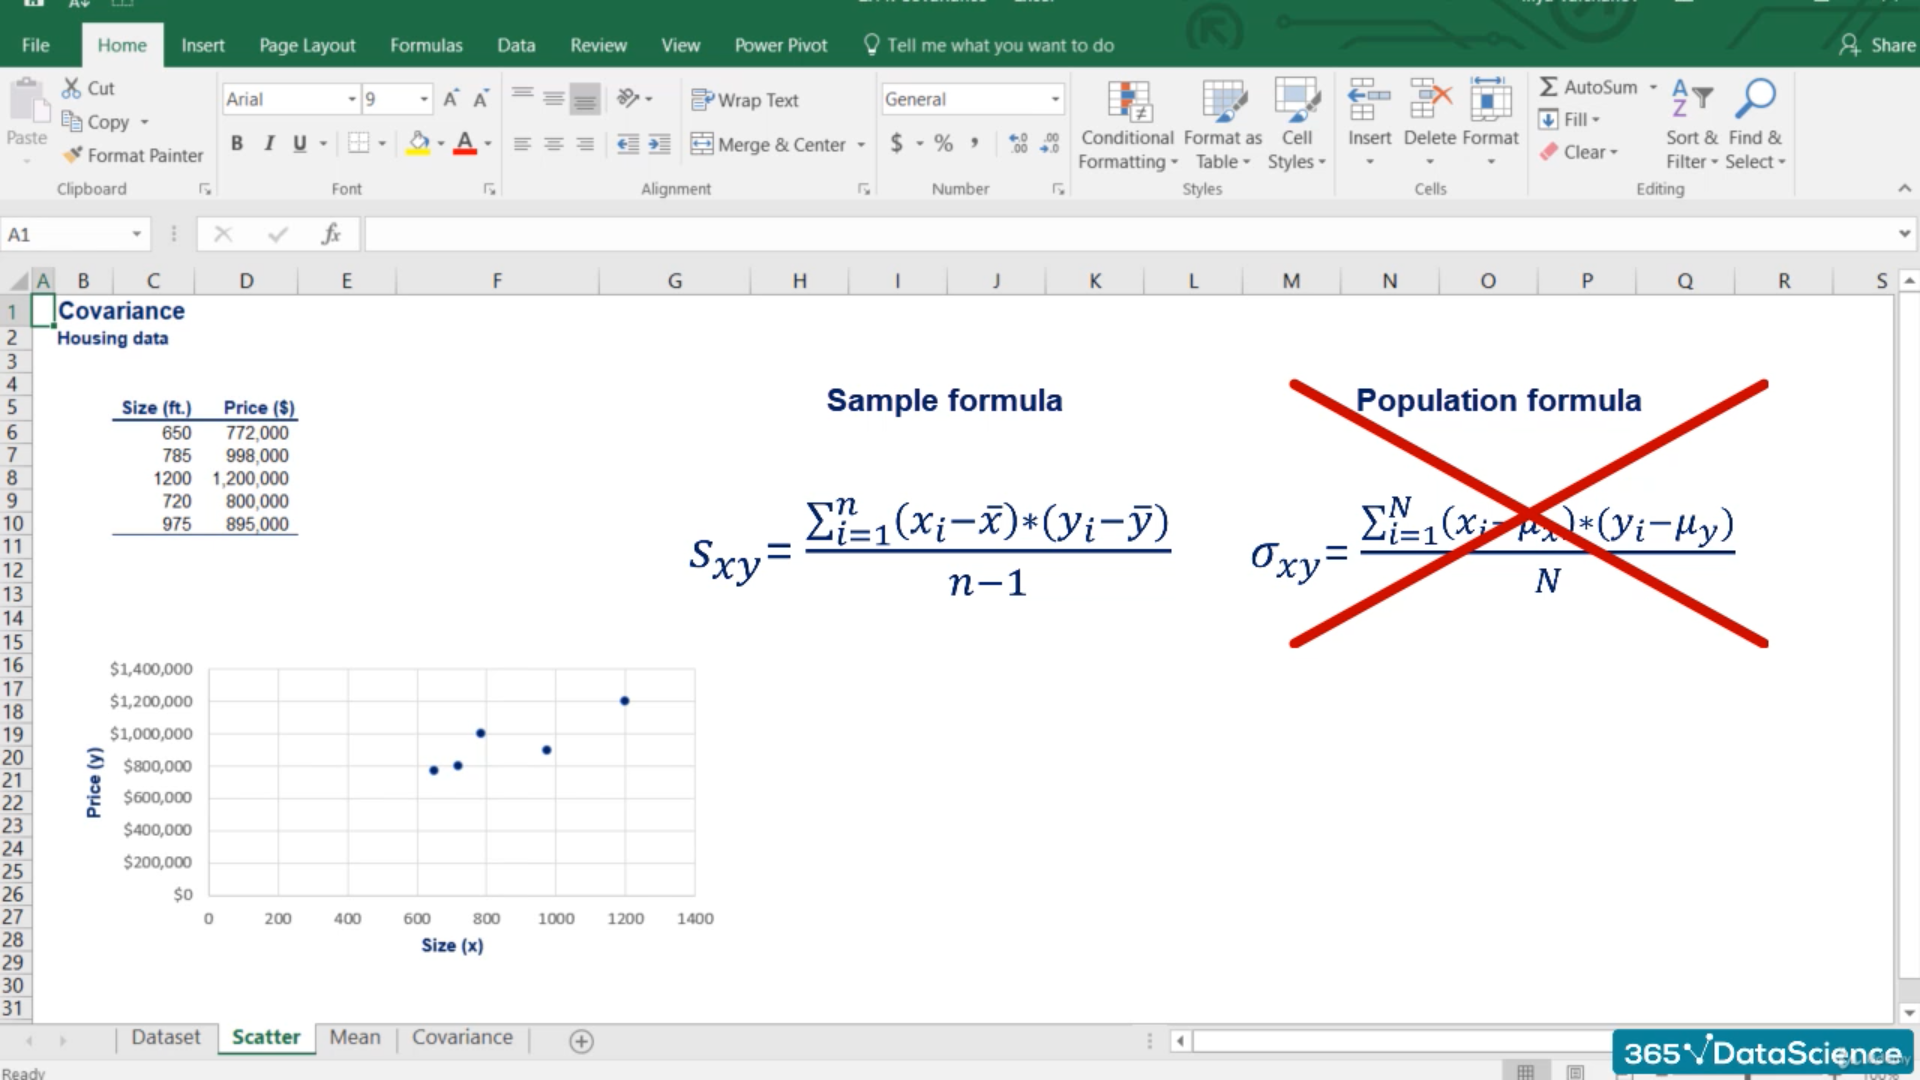Apply the red font color swatch
The height and width of the screenshot is (1080, 1920).
coord(464,144)
